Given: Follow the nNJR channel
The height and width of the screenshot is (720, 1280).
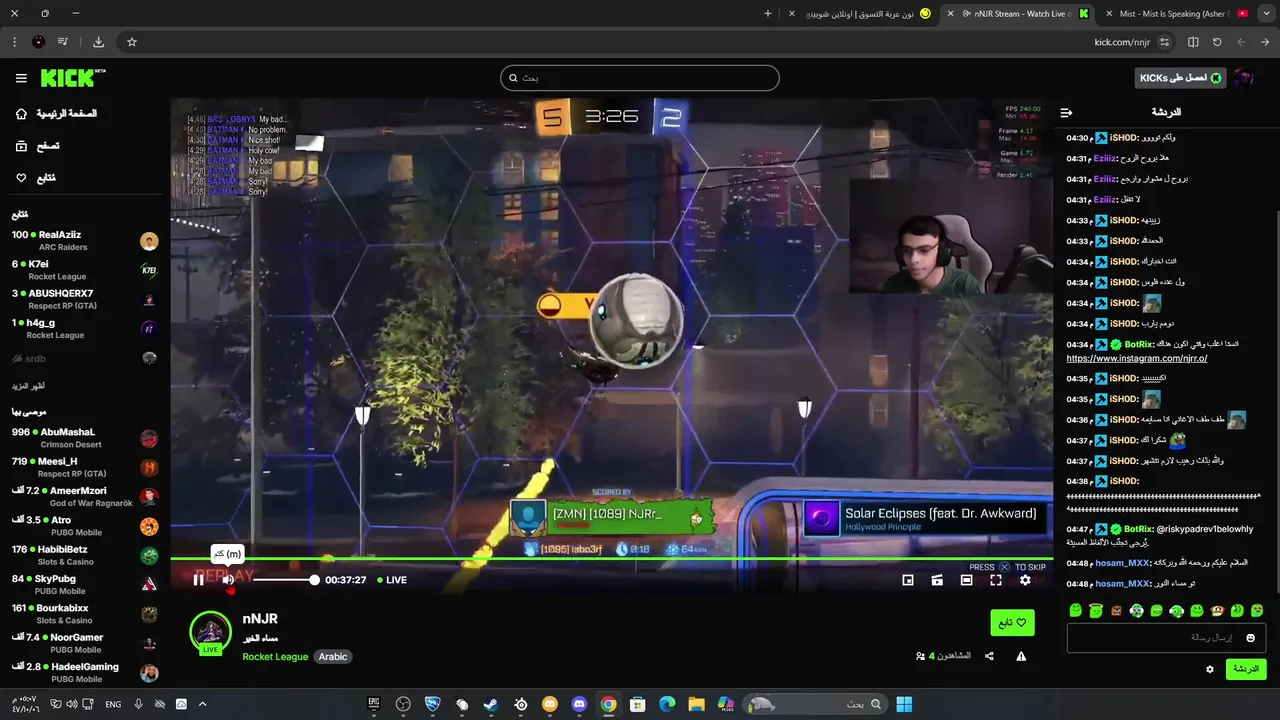Looking at the screenshot, I should (1012, 623).
